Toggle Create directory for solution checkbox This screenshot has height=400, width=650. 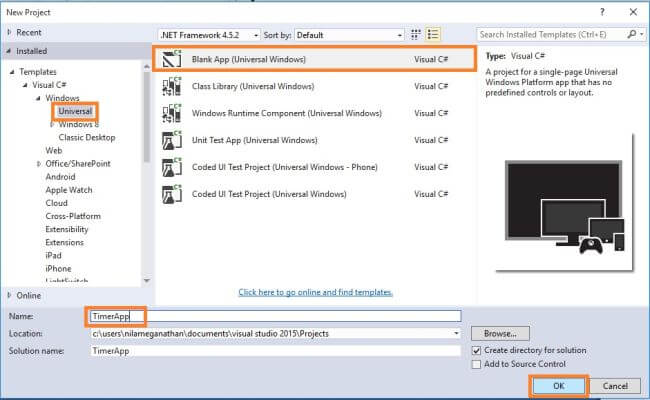(477, 350)
